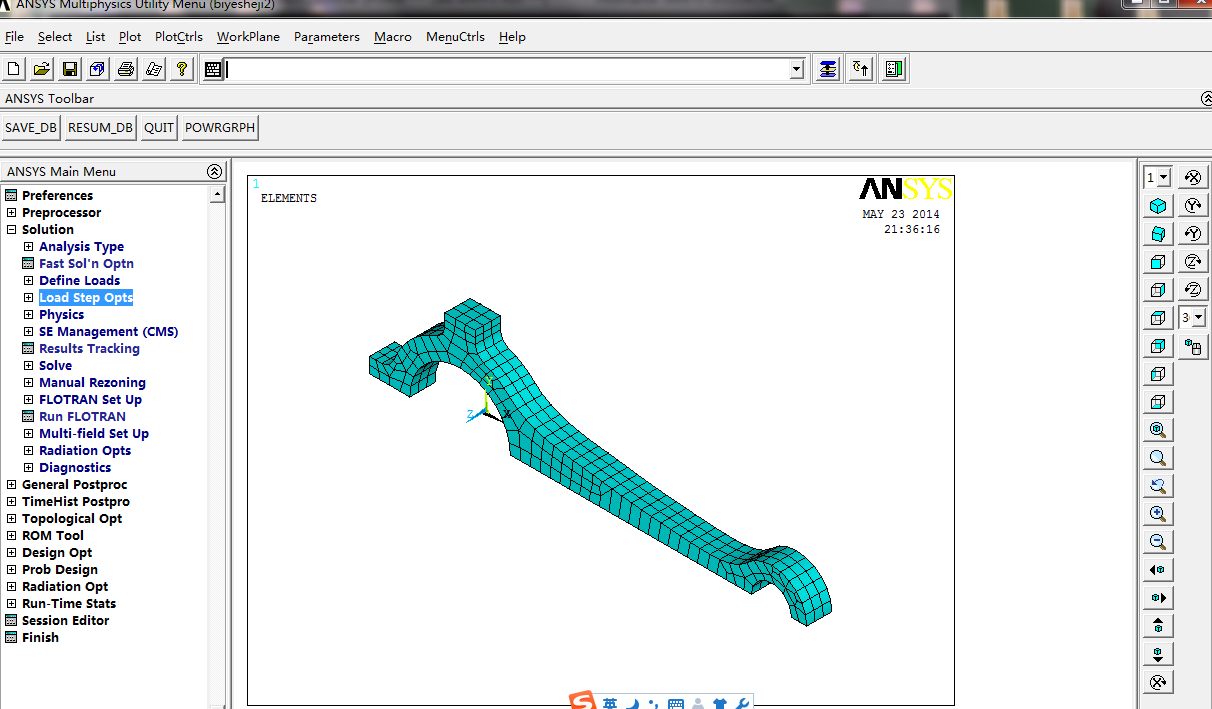Open the command input history dropdown arrow
1212x709 pixels.
pos(797,69)
